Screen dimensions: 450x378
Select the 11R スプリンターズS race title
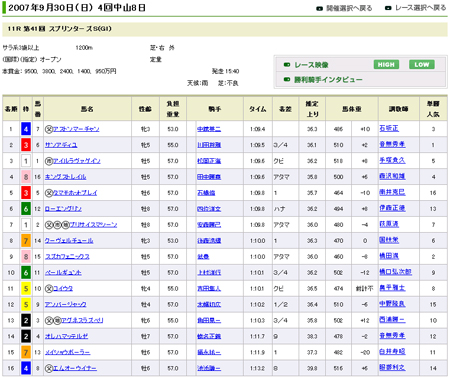click(x=60, y=29)
